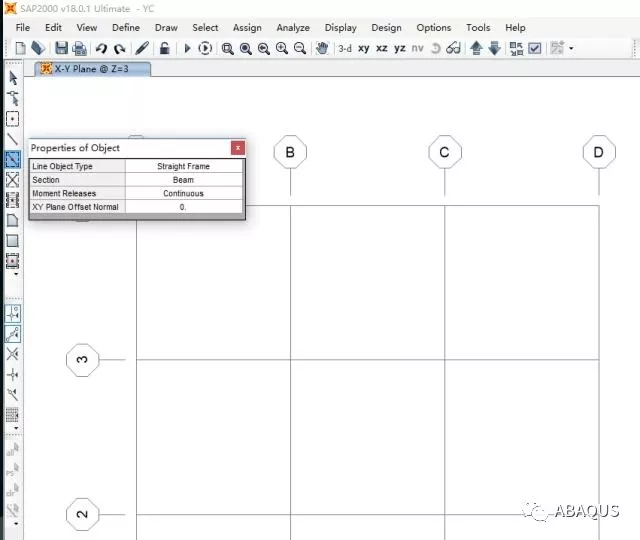640x540 pixels.
Task: Select the Draw Frame/Cable line tool
Action: pos(12,139)
